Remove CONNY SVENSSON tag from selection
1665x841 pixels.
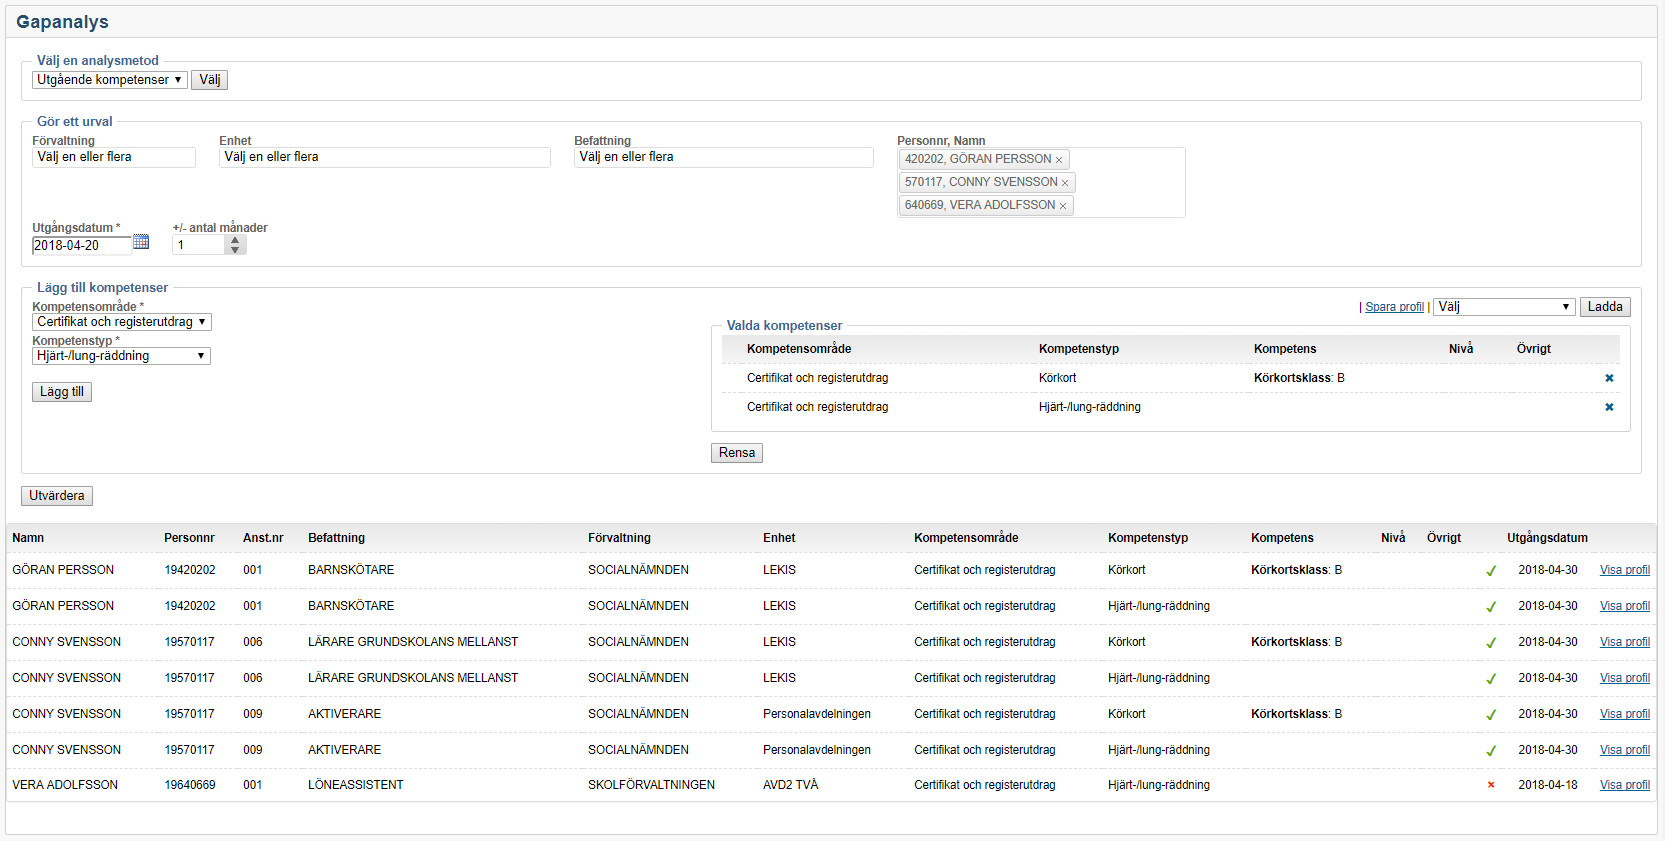point(1065,183)
